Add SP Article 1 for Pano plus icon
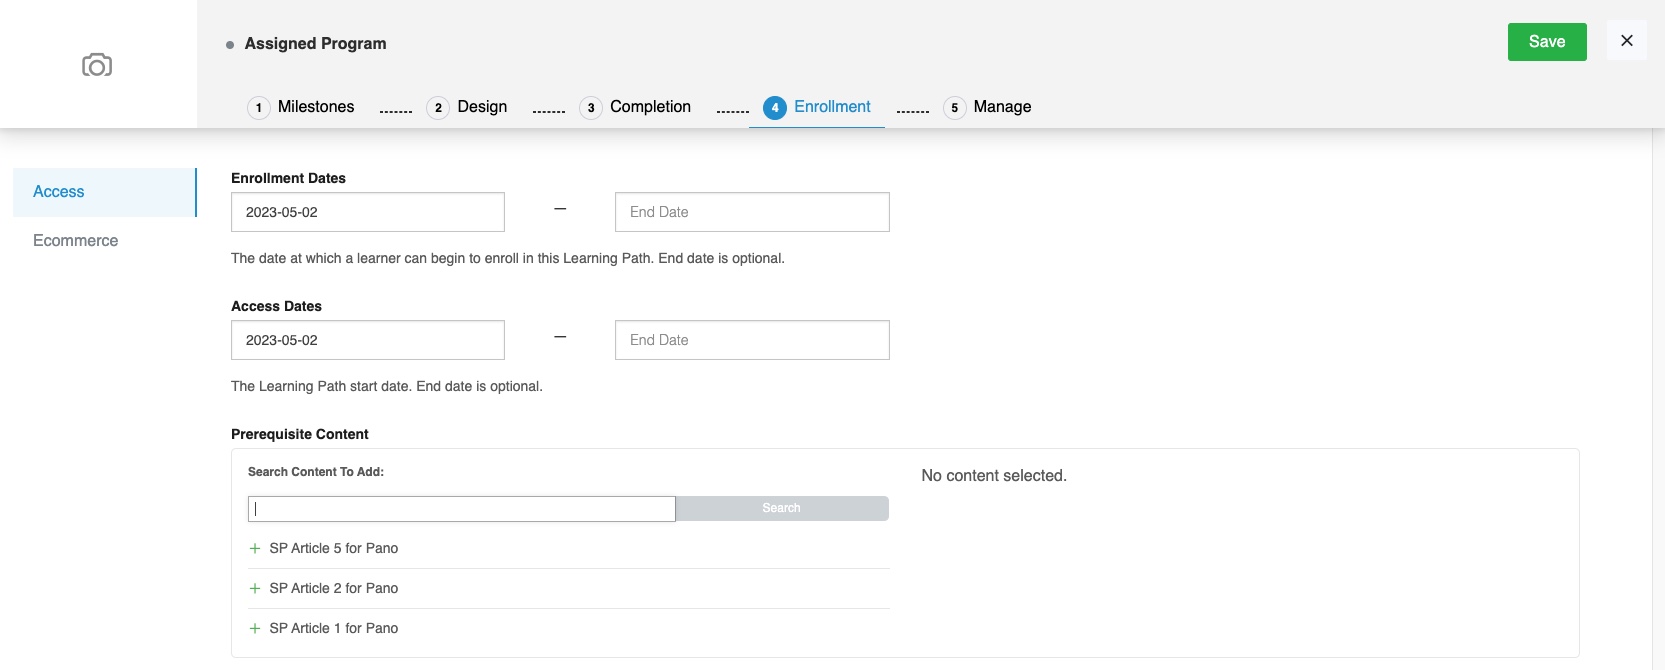Image resolution: width=1665 pixels, height=670 pixels. pos(255,628)
